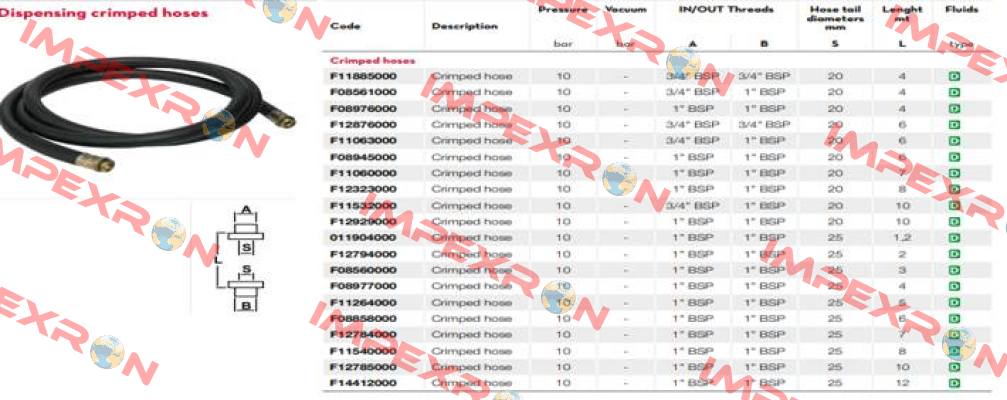Image resolution: width=1007 pixels, height=400 pixels.
Task: Click the Fluids column header
Action: [x=961, y=10]
